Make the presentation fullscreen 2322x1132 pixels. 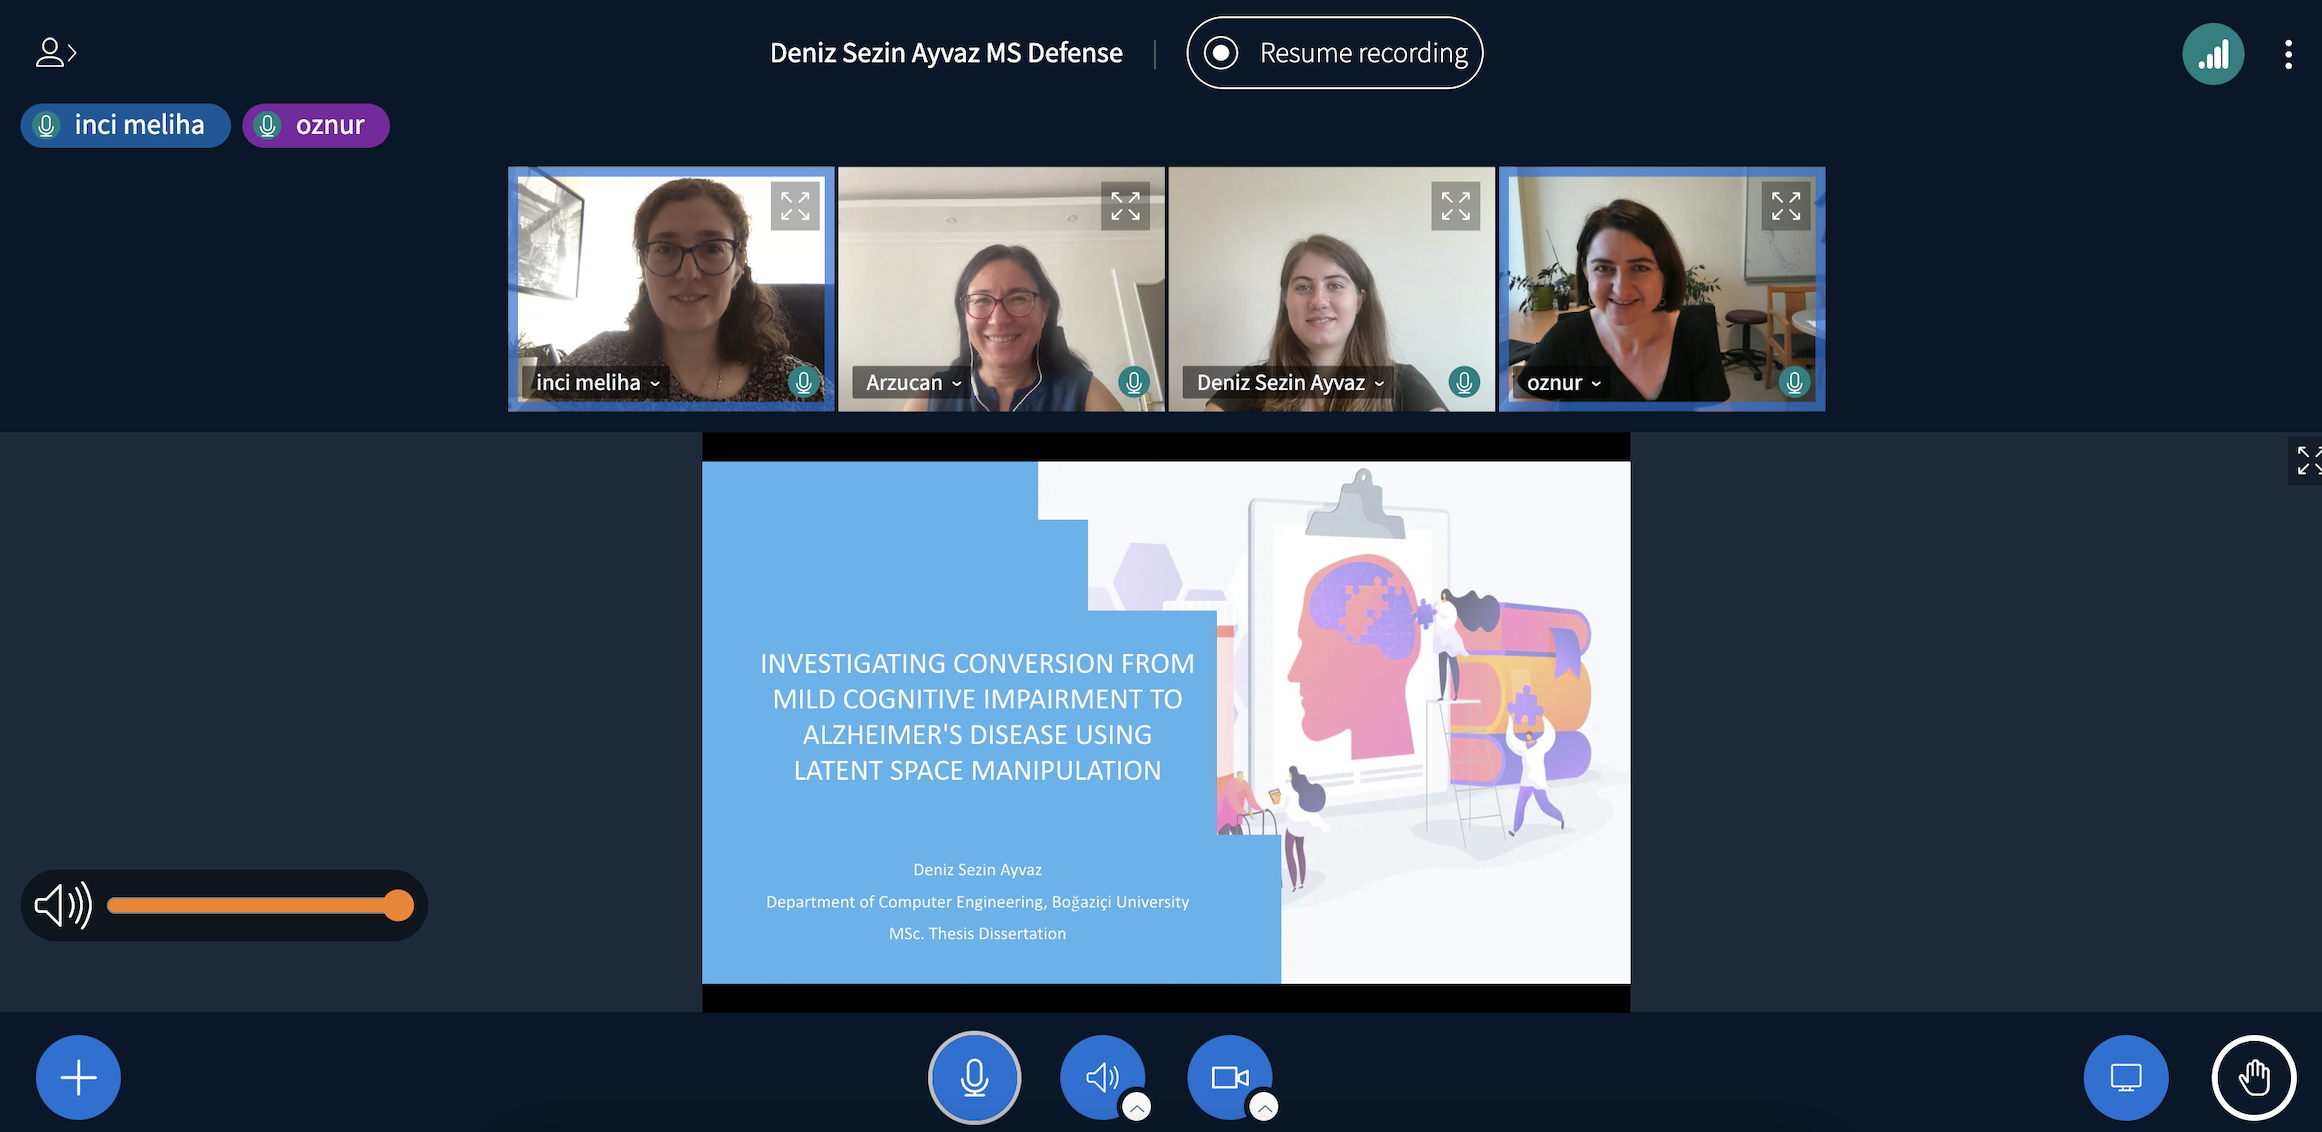[2306, 461]
